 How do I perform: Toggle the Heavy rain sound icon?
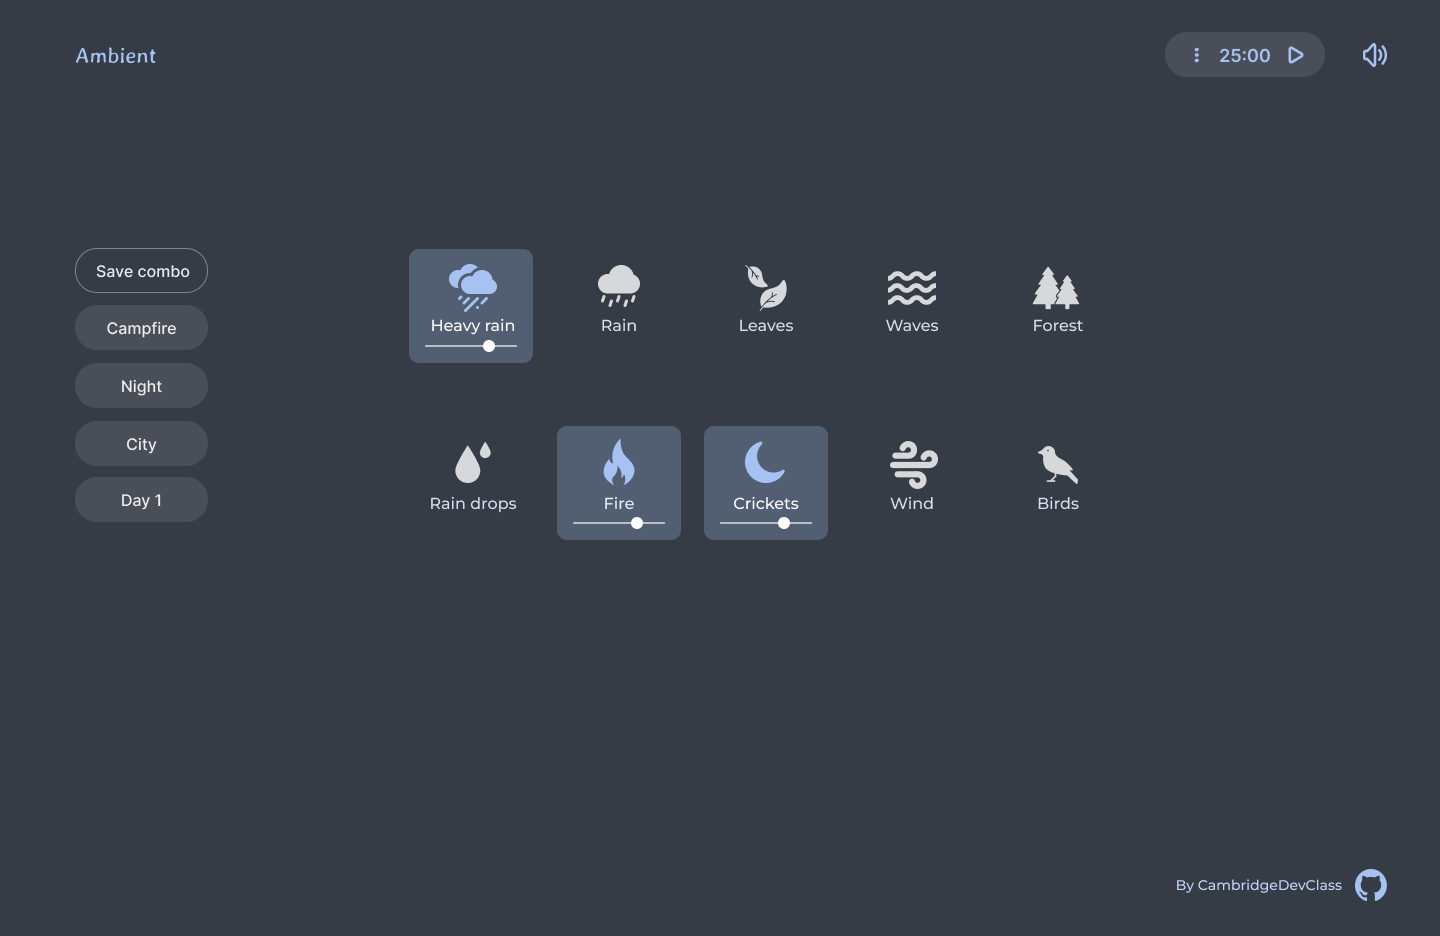472,288
